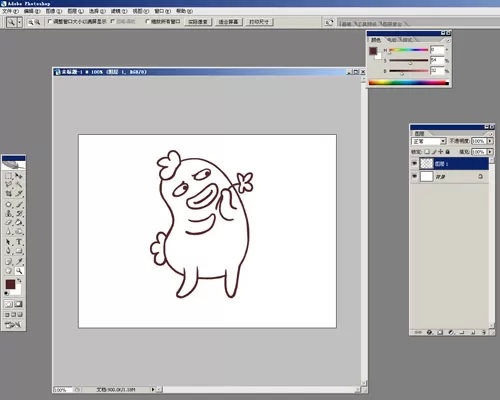The image size is (500, 400).
Task: Click the delete layer trash icon
Action: click(484, 332)
